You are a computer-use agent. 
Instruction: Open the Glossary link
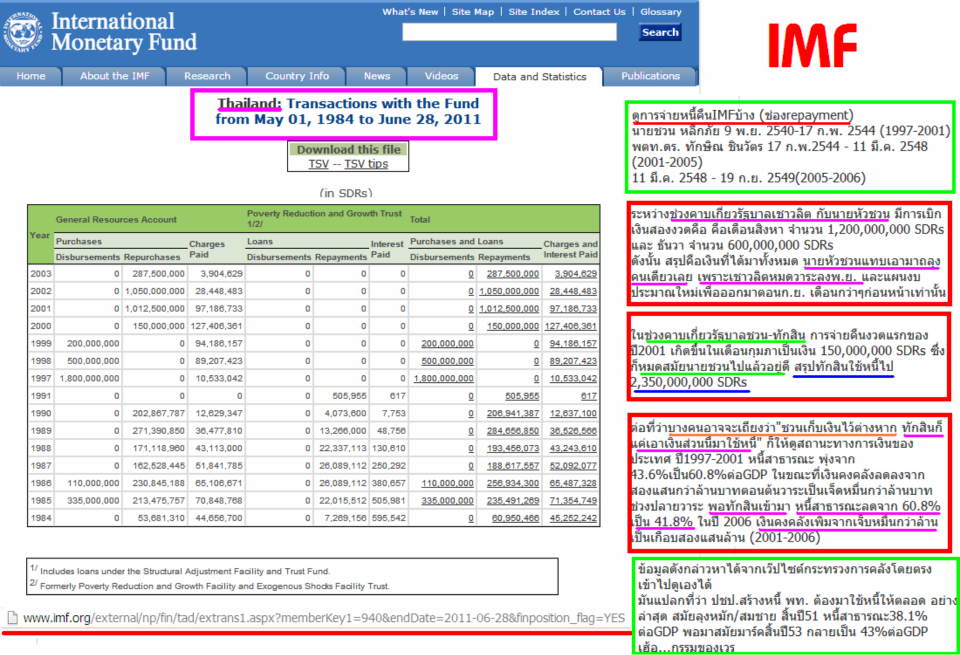(x=661, y=12)
